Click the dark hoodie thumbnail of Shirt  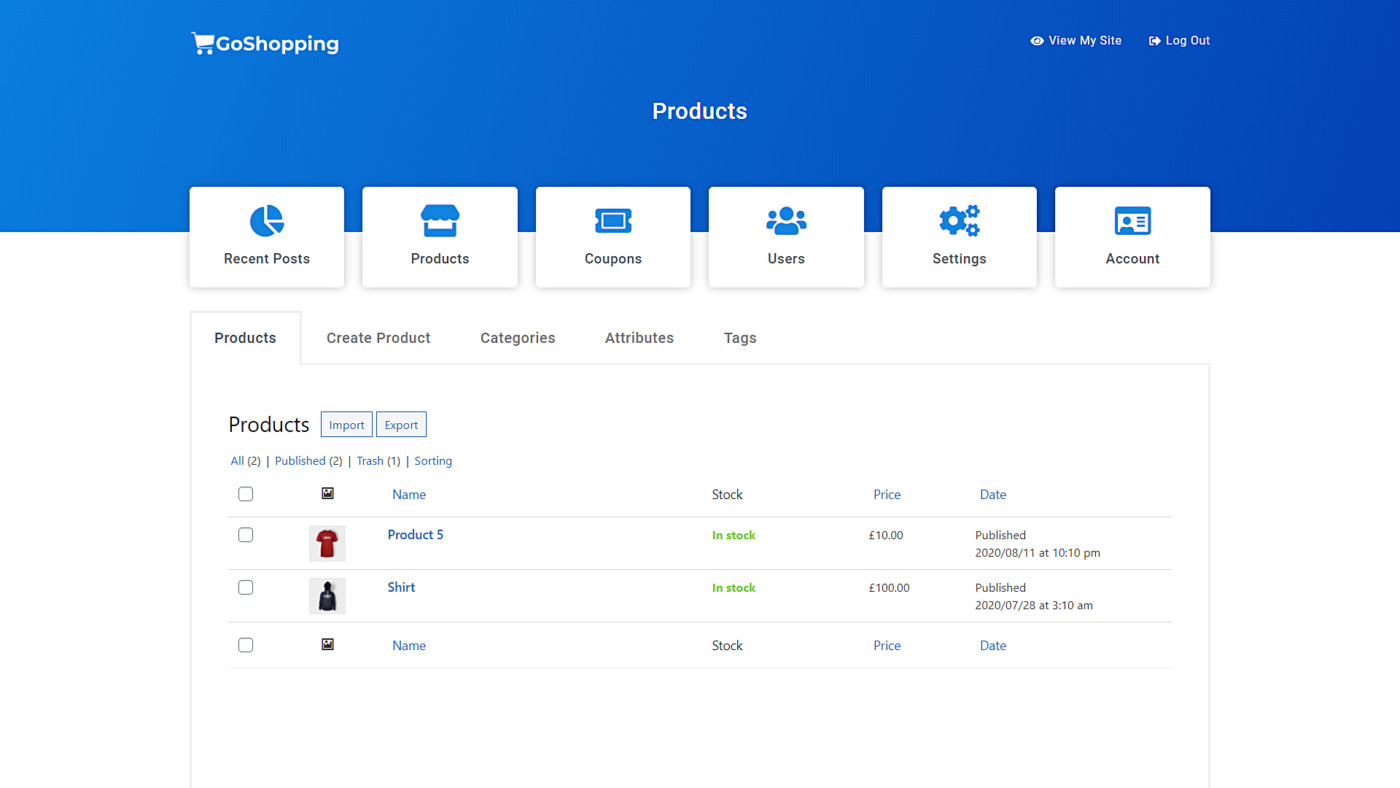point(327,596)
